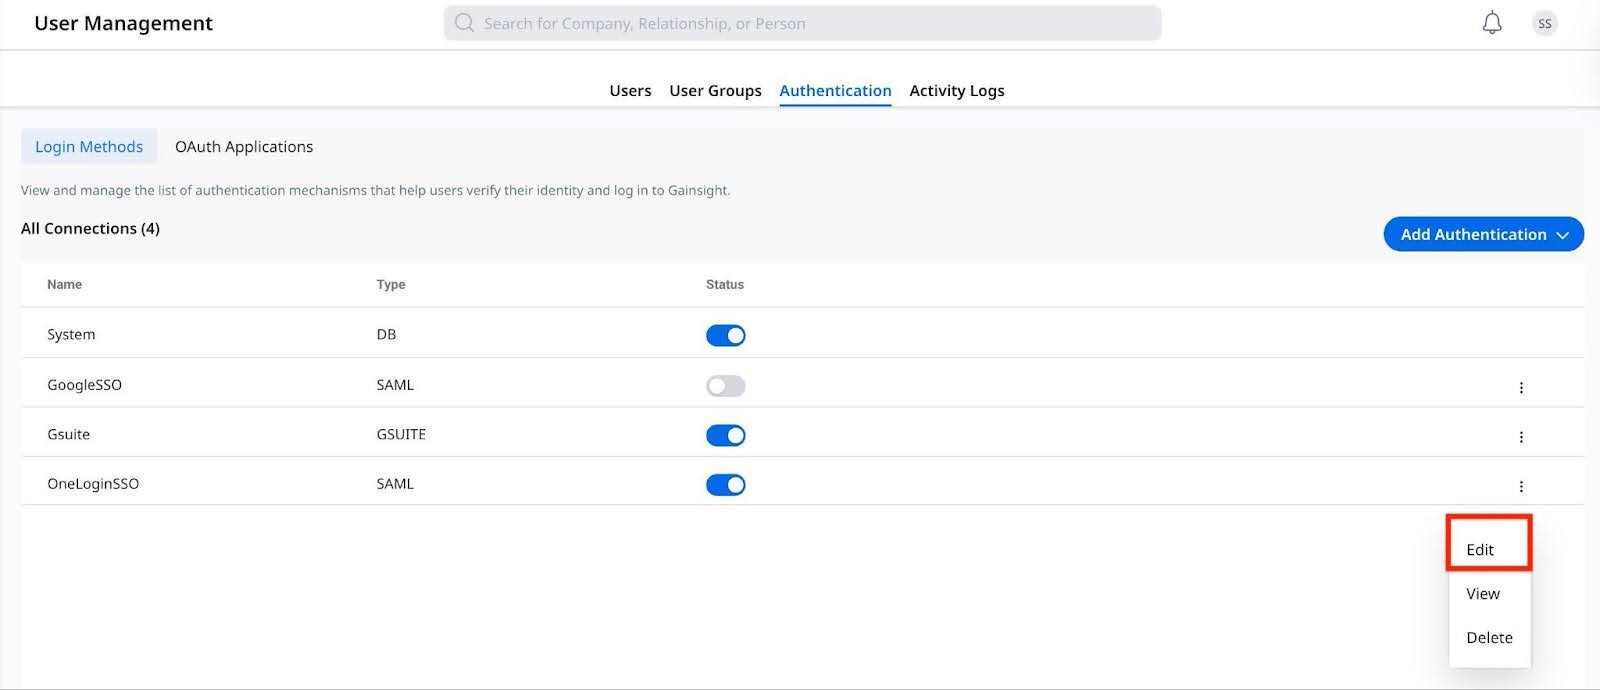
Task: Click the search magnifier icon
Action: click(464, 23)
